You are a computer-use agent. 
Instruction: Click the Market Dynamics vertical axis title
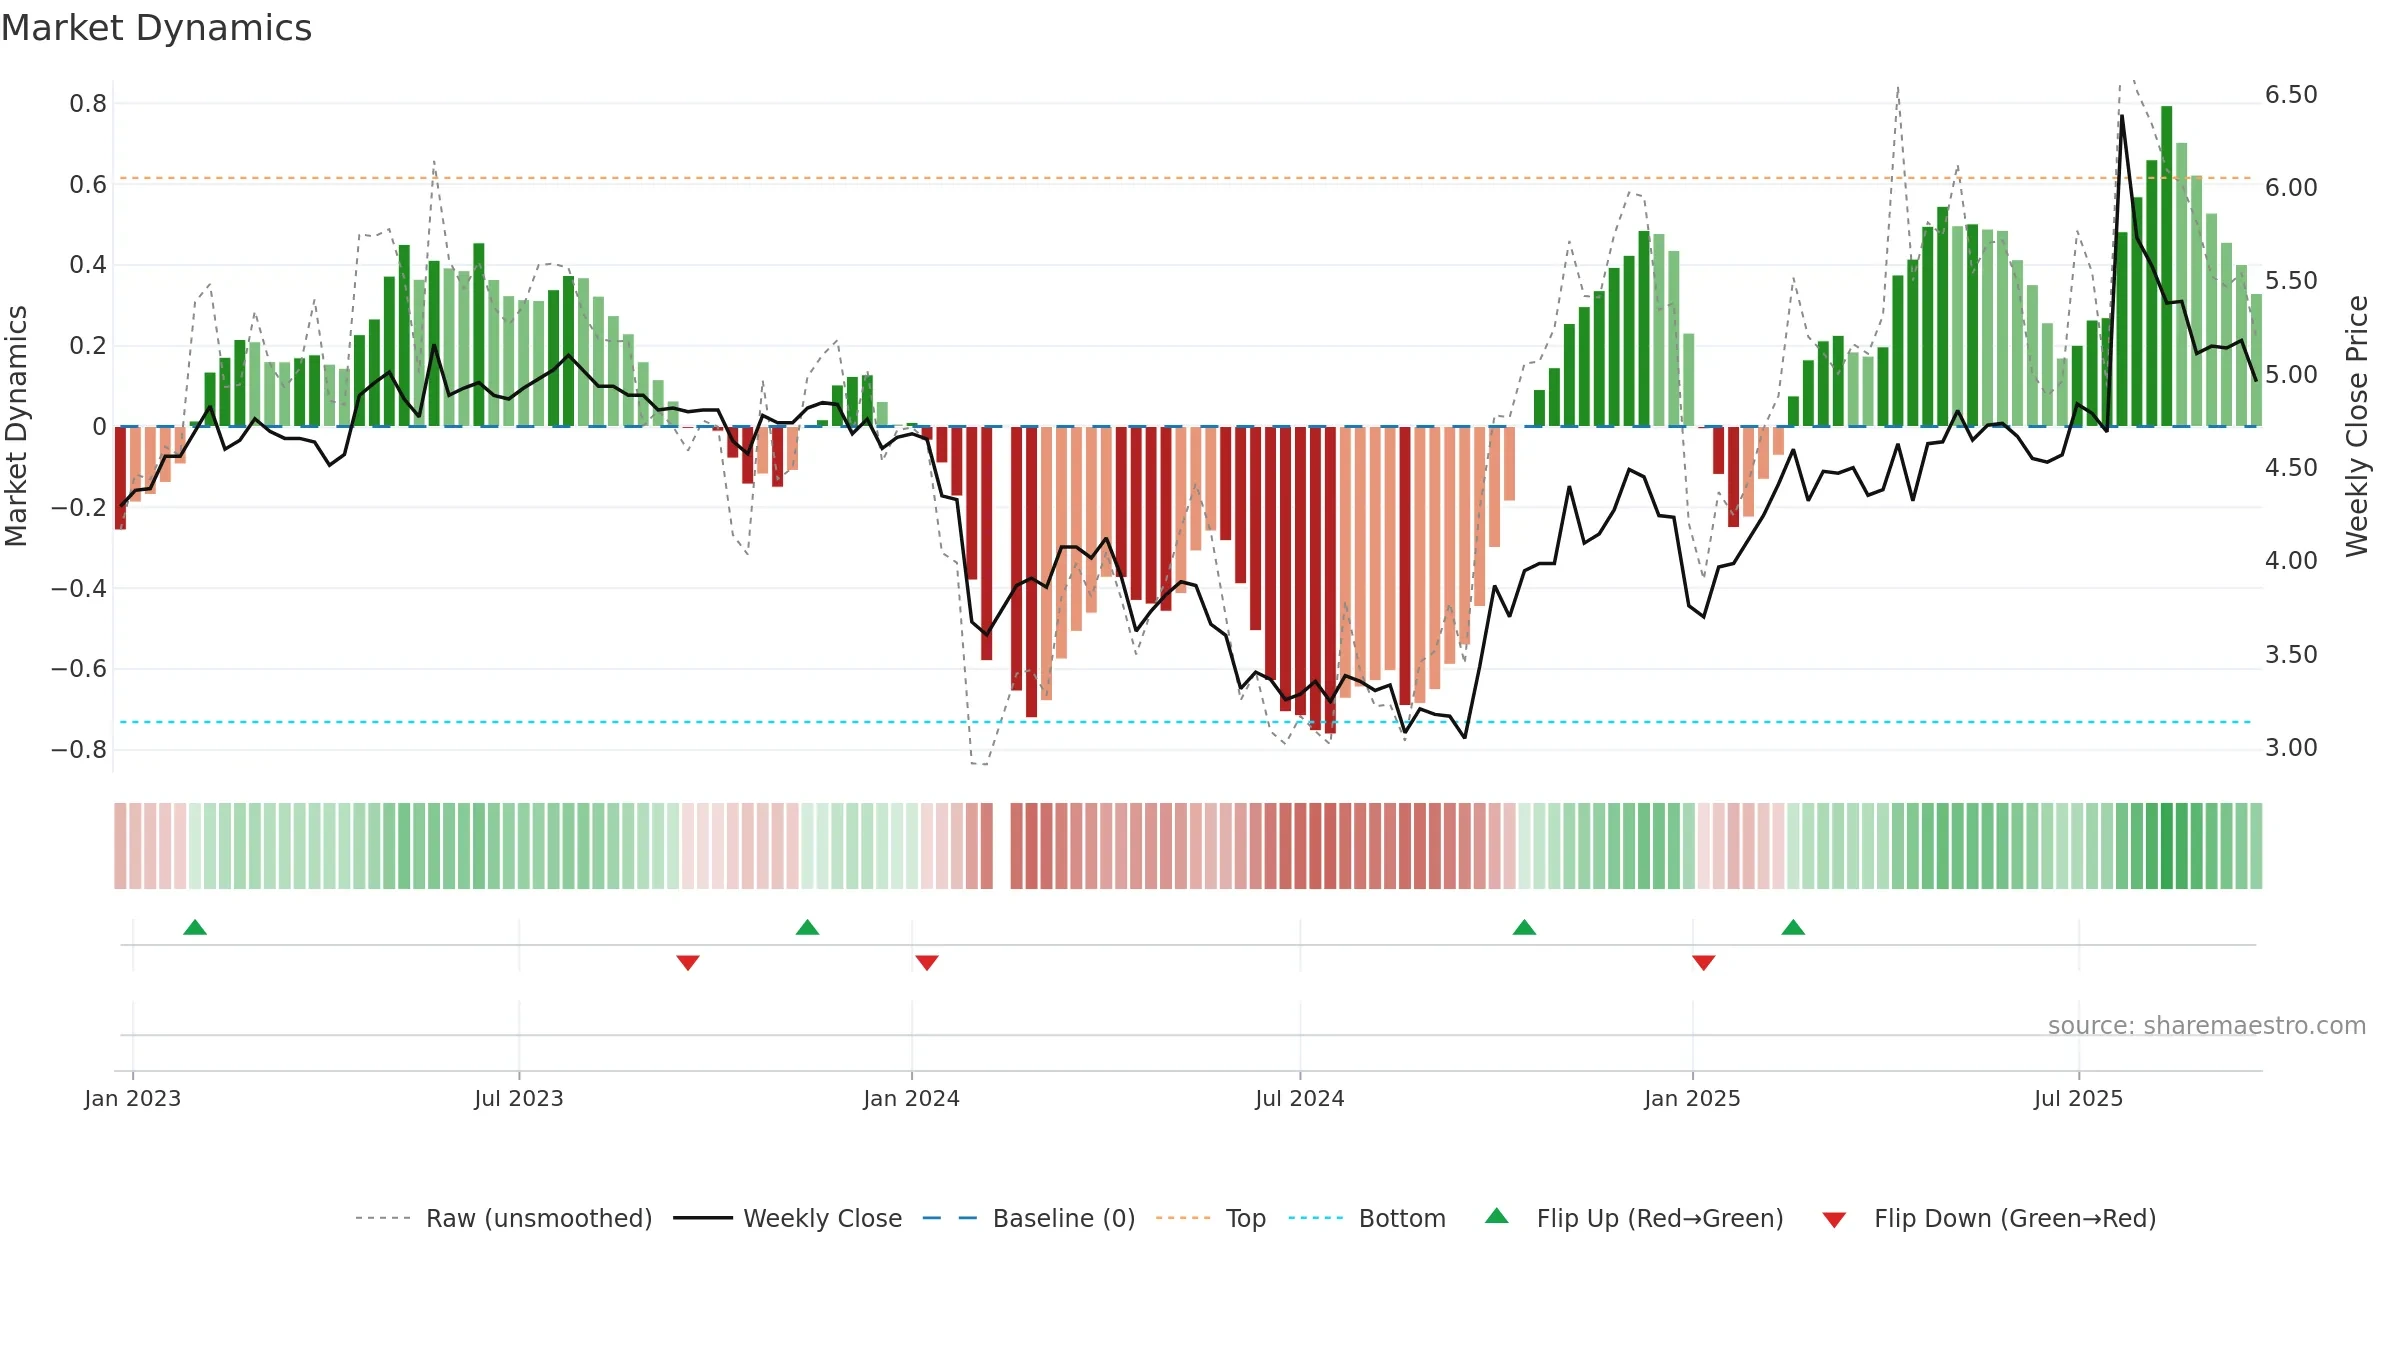coord(16,426)
